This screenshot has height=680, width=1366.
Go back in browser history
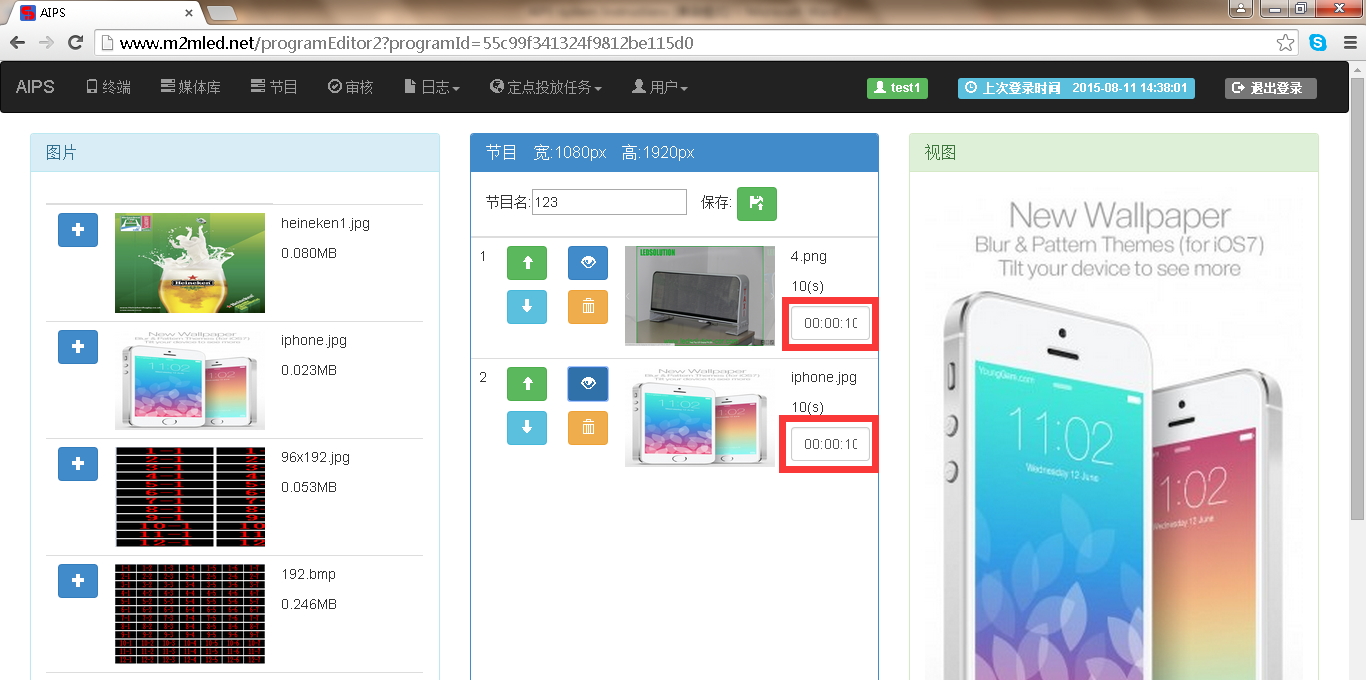17,43
